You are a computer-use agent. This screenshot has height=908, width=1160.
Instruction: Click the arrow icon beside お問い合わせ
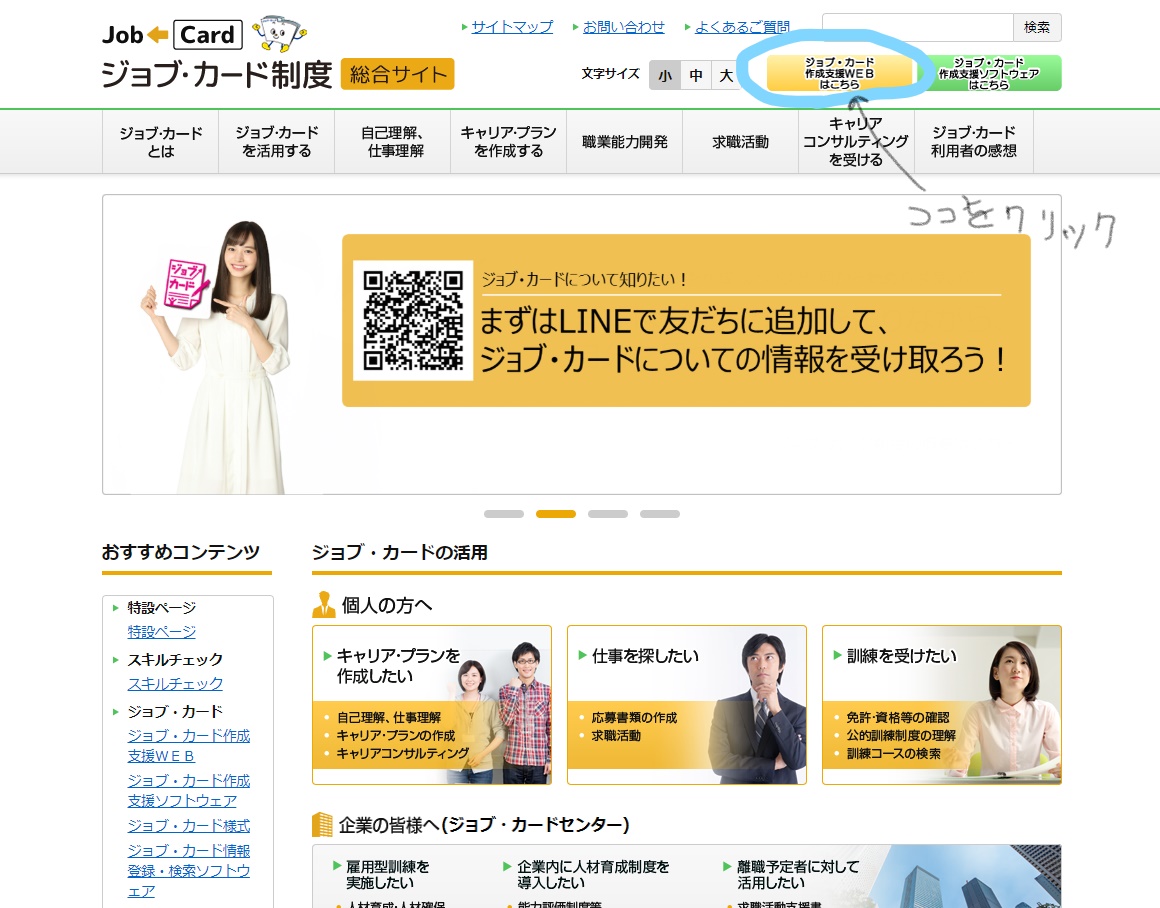pyautogui.click(x=576, y=27)
